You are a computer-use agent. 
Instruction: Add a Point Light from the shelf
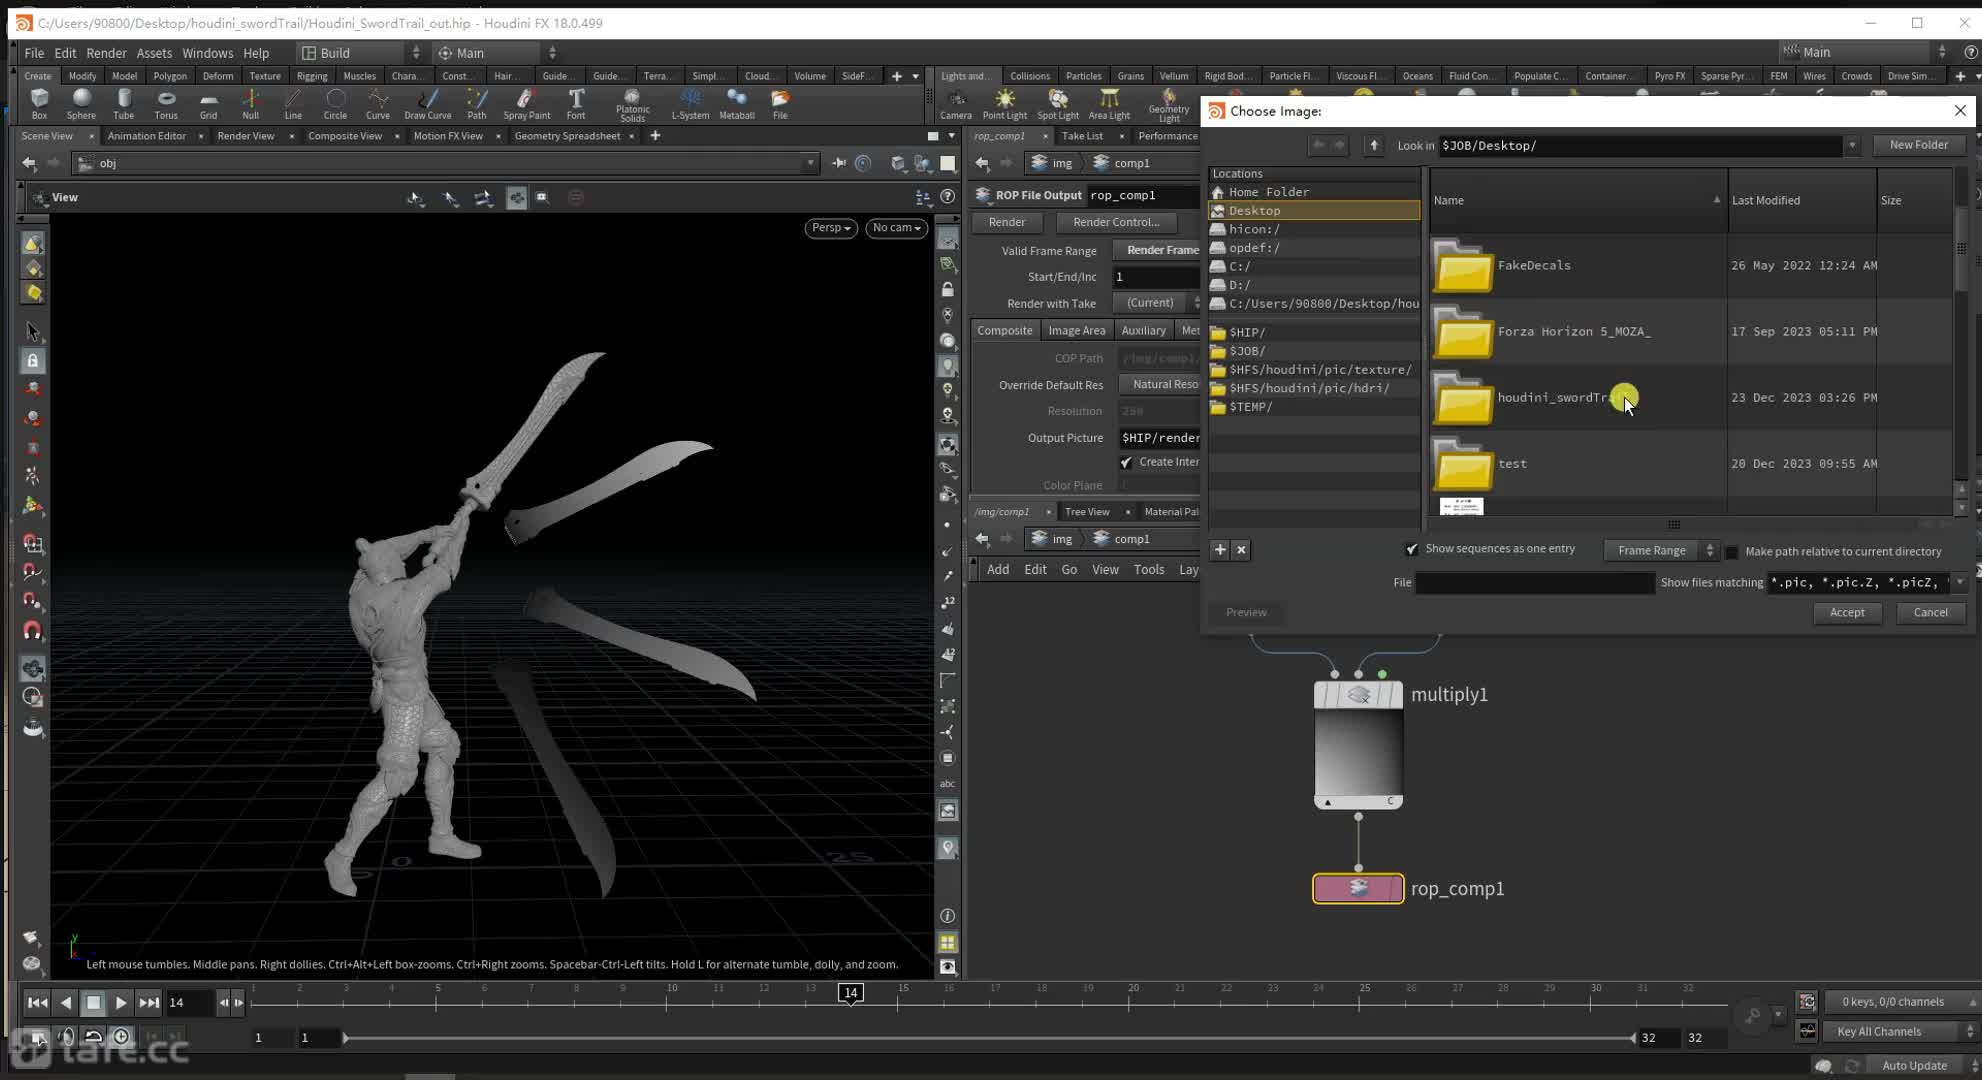click(1004, 103)
